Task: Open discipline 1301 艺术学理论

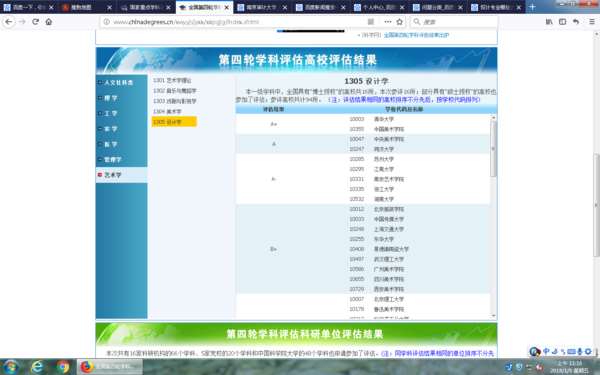Action: [x=172, y=80]
